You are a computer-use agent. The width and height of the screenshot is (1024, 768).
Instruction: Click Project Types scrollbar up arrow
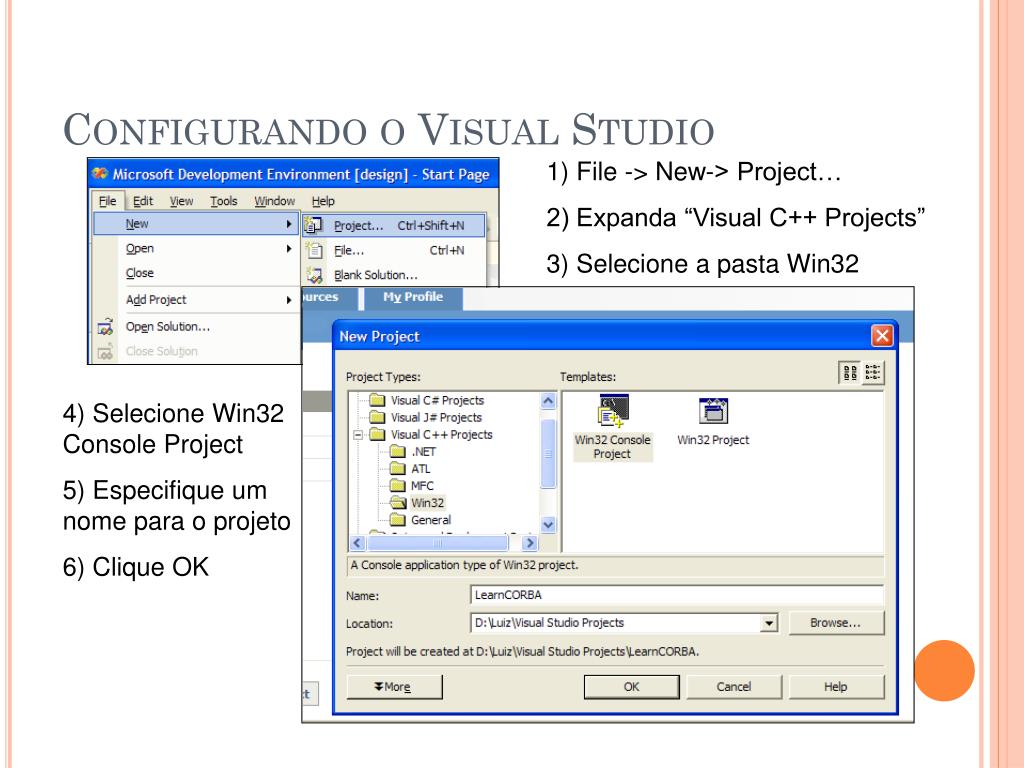pyautogui.click(x=549, y=400)
